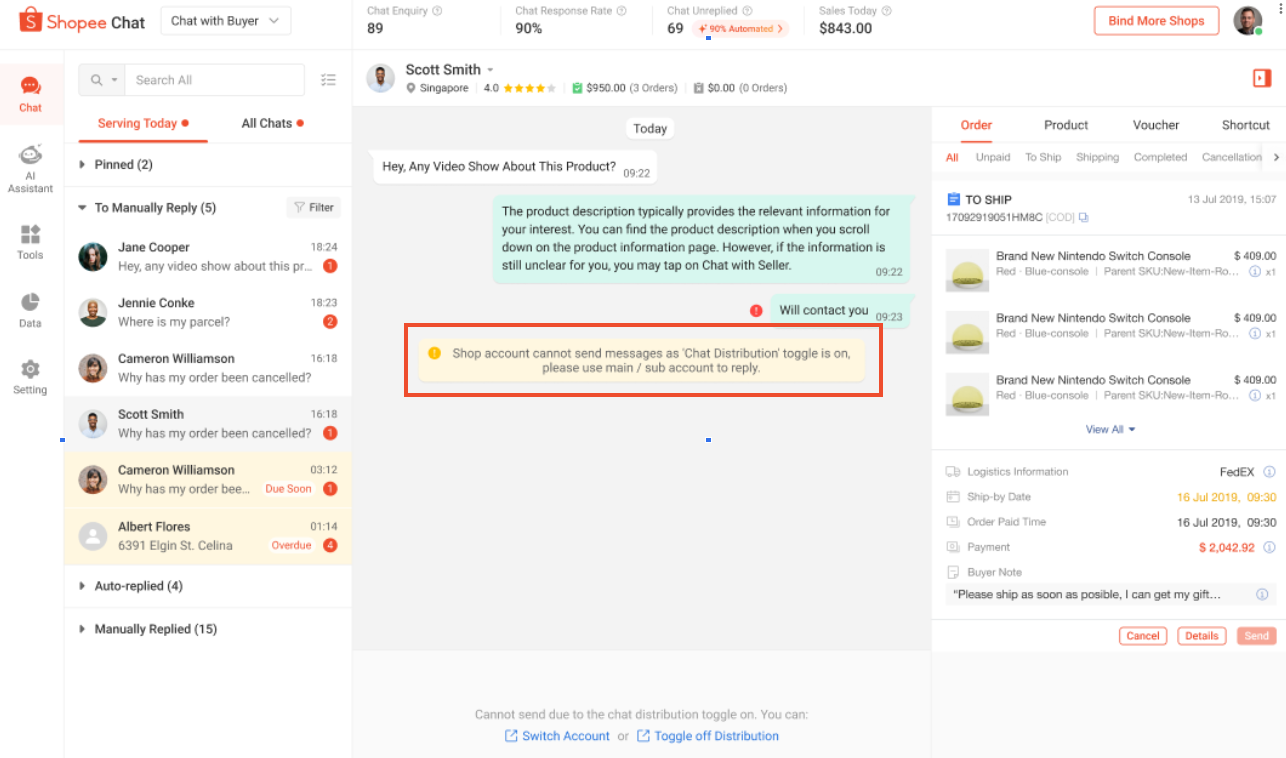The height and width of the screenshot is (758, 1286).
Task: Expand View All products in order
Action: (x=1110, y=430)
